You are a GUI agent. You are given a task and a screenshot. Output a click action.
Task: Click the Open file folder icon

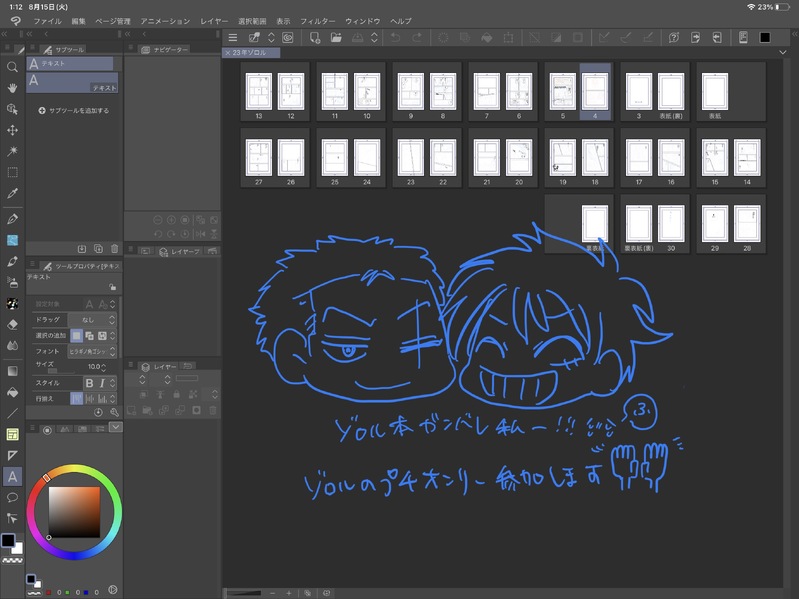(x=336, y=38)
